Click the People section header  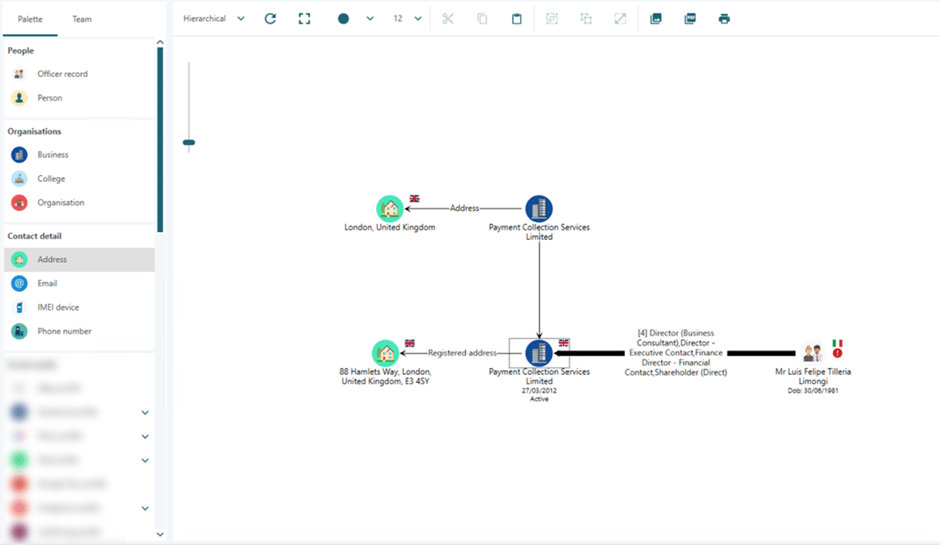click(20, 51)
